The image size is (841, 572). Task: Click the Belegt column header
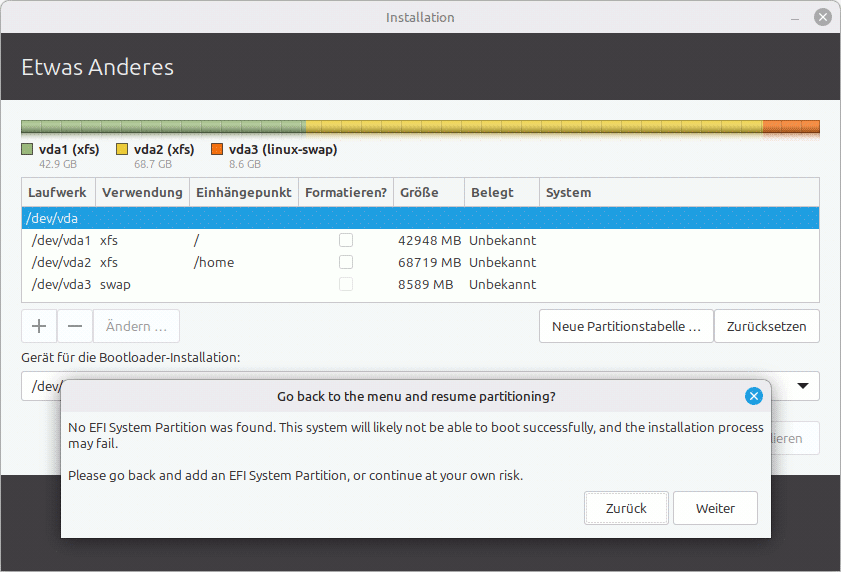[502, 192]
